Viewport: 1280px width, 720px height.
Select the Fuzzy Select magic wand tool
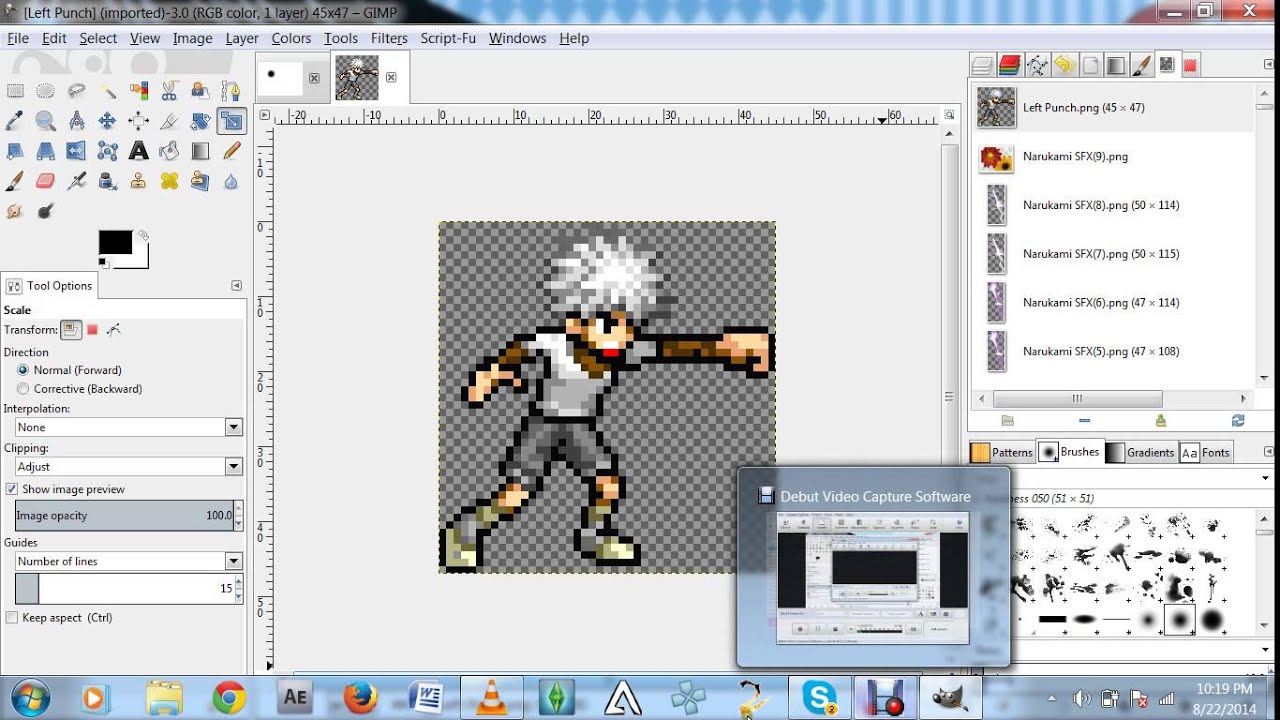click(107, 90)
